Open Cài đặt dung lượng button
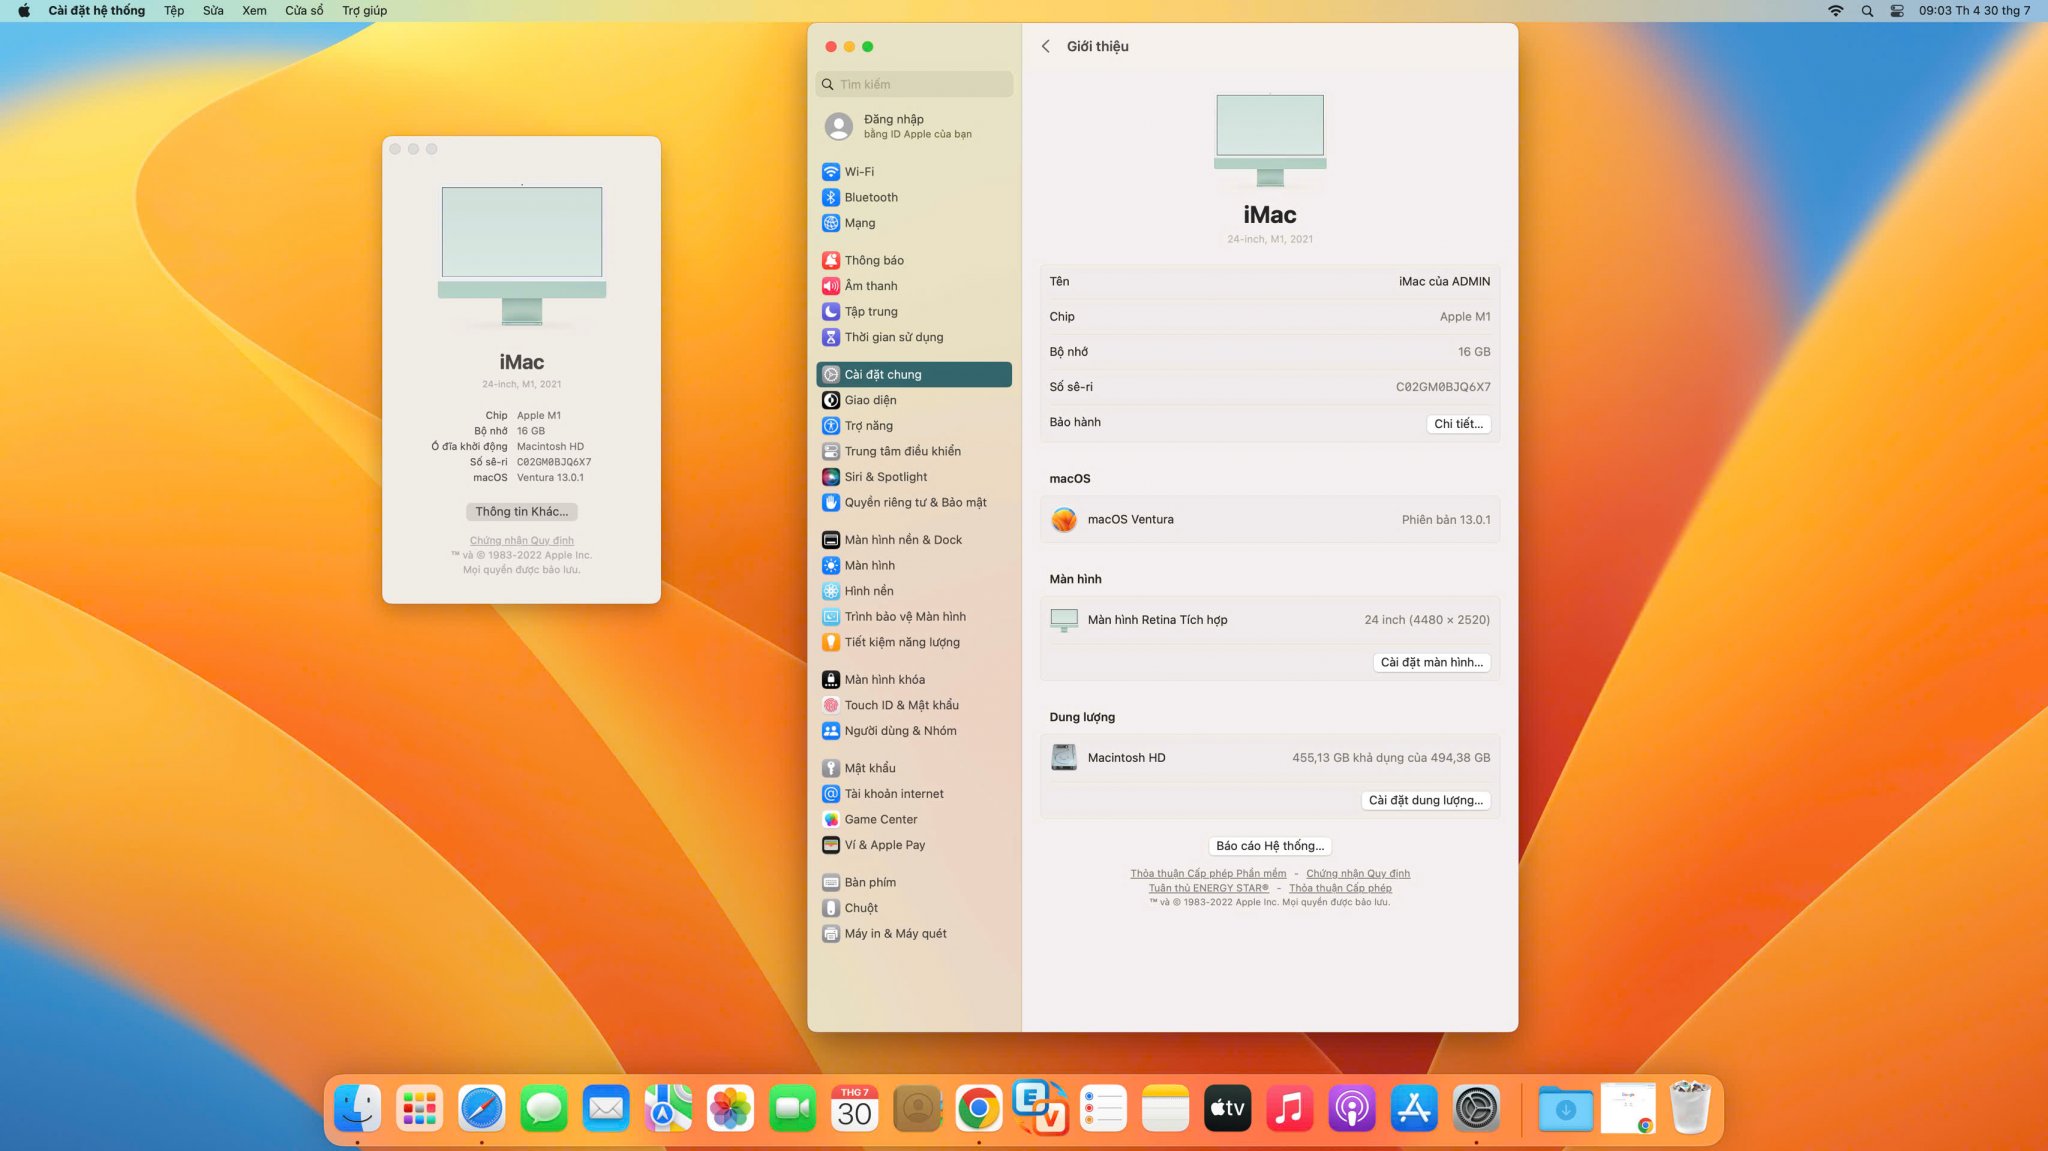Viewport: 2048px width, 1151px height. click(x=1425, y=800)
